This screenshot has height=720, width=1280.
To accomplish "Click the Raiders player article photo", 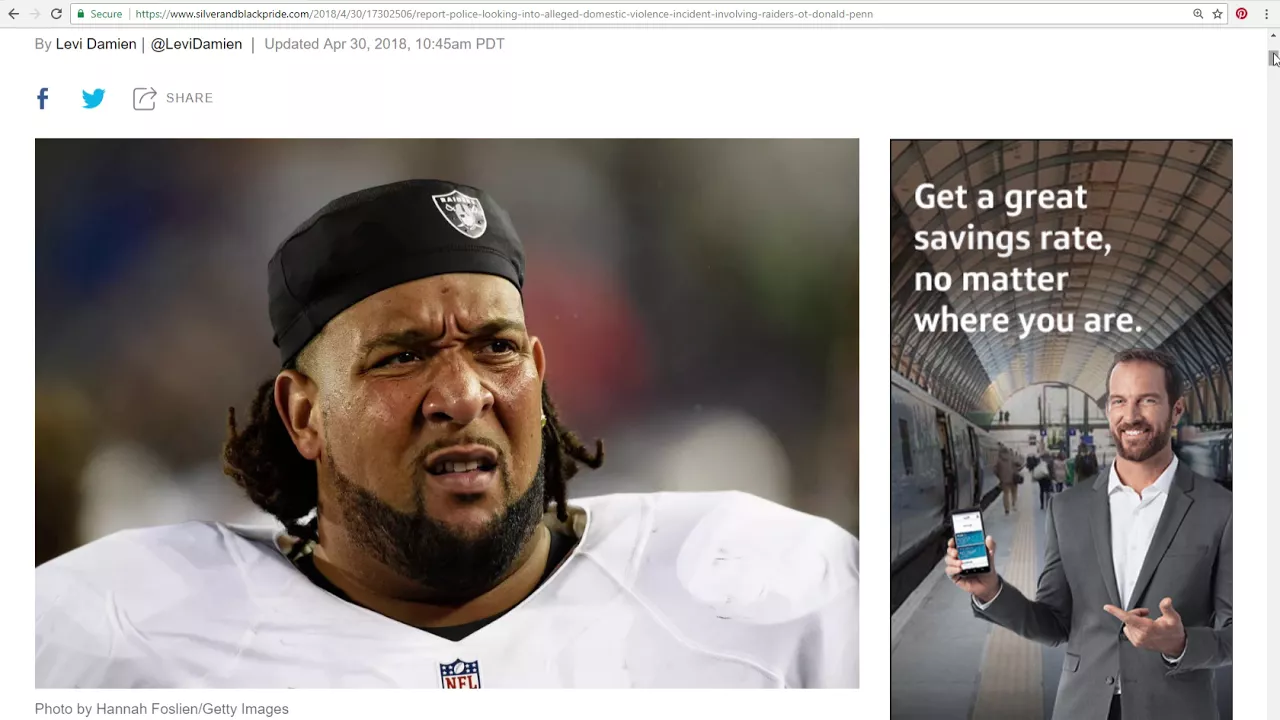I will coord(447,413).
